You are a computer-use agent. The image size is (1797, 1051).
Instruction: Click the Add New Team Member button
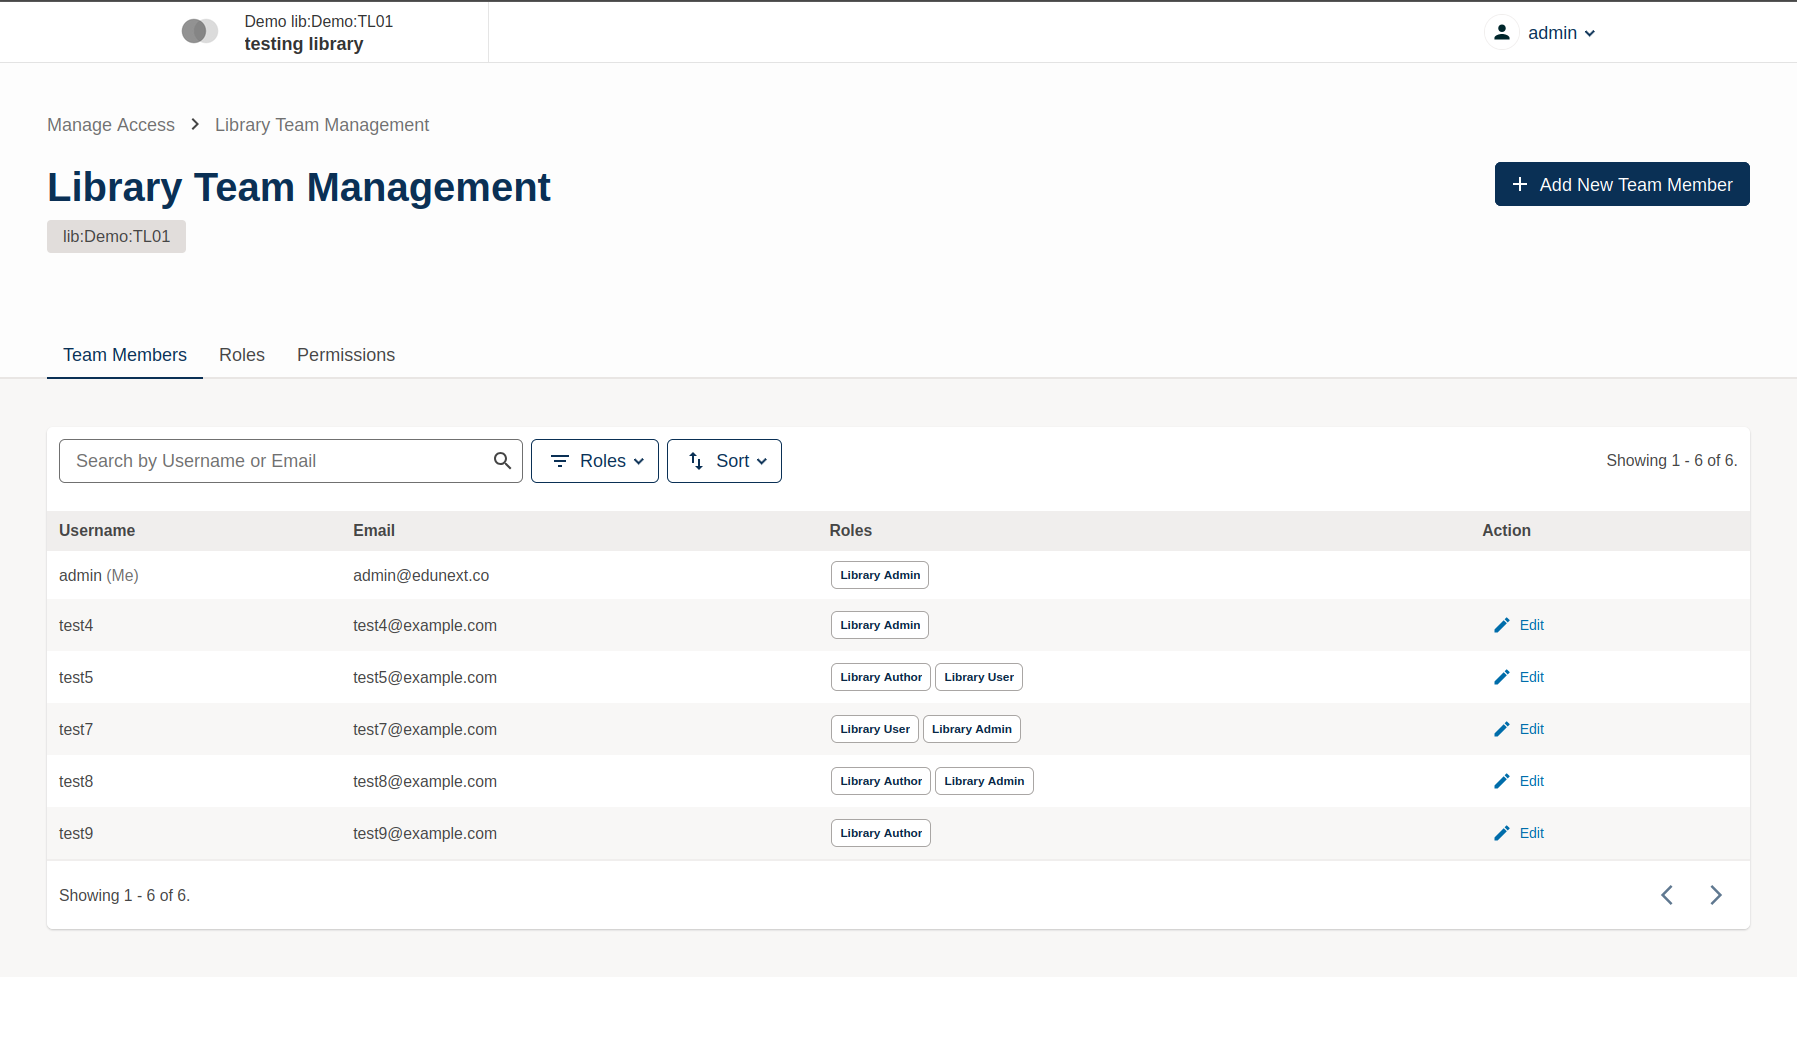click(1621, 184)
